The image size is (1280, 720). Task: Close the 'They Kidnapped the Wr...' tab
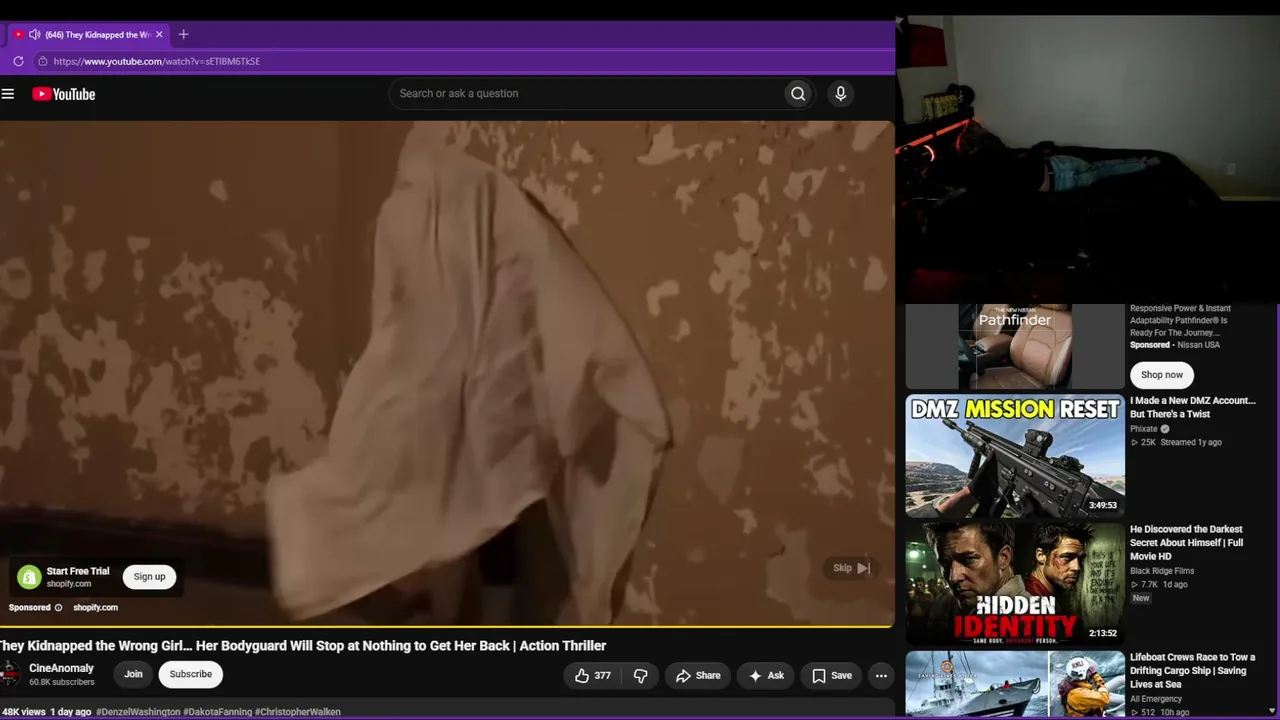pos(159,34)
